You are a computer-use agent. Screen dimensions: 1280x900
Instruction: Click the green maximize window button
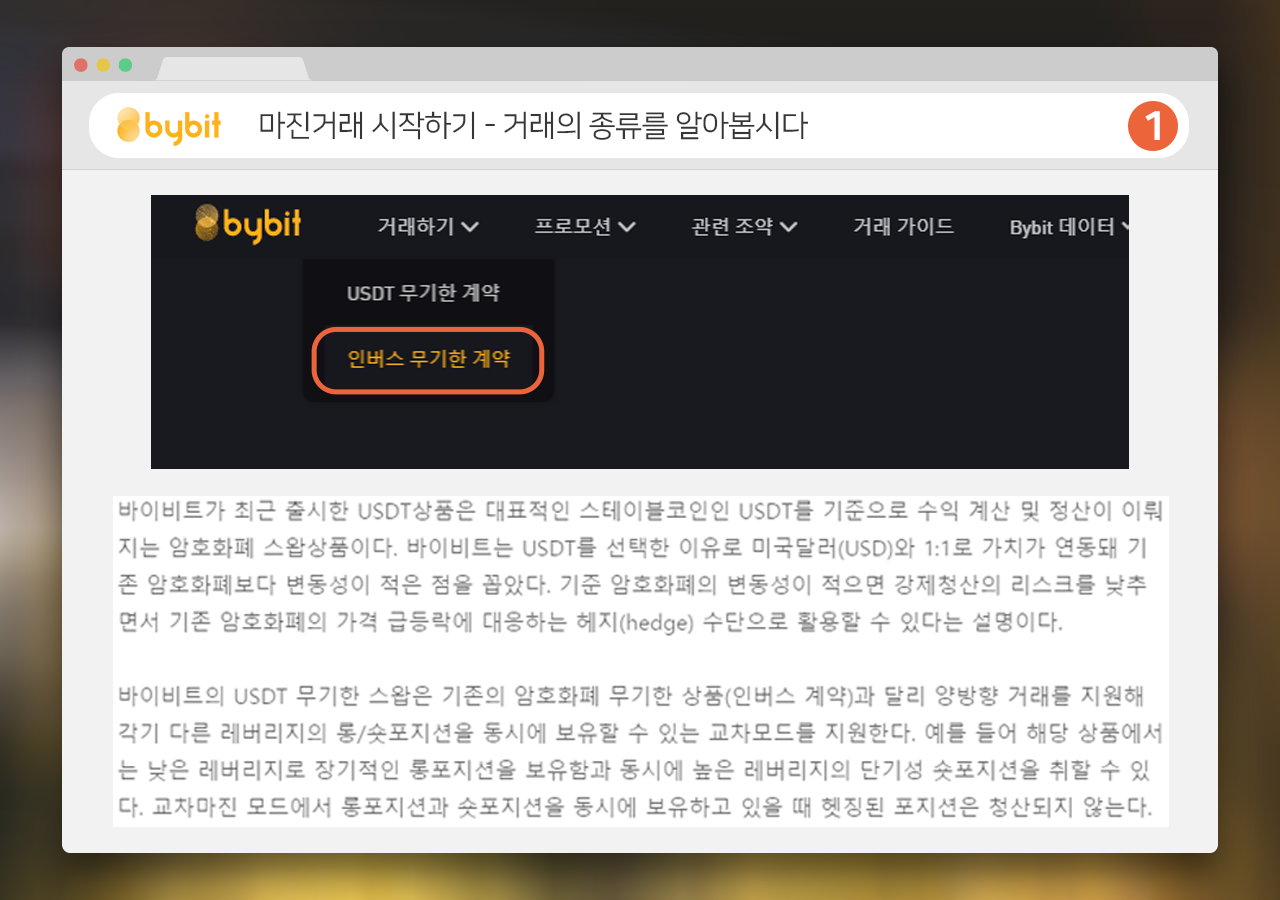pos(125,65)
